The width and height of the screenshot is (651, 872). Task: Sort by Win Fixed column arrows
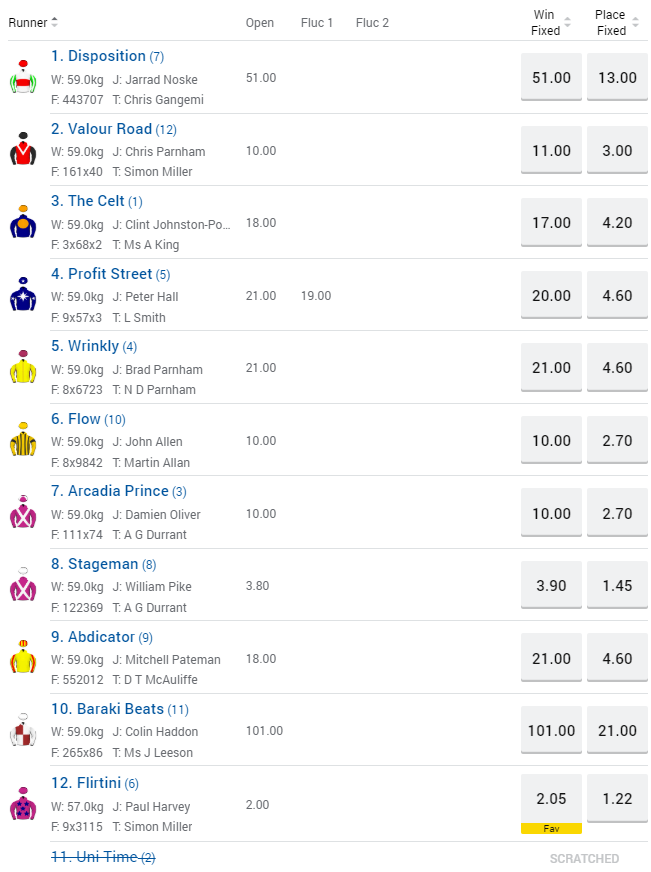coord(568,23)
